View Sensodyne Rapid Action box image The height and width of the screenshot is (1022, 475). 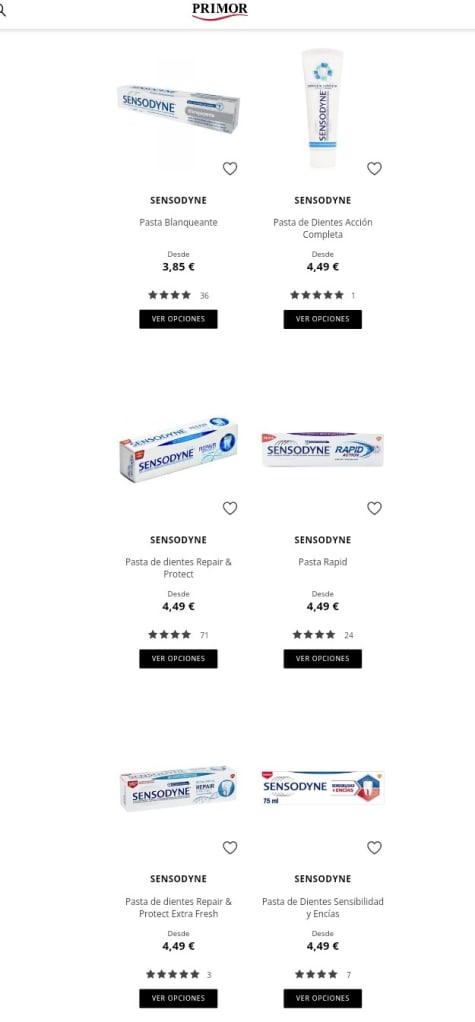pos(323,450)
